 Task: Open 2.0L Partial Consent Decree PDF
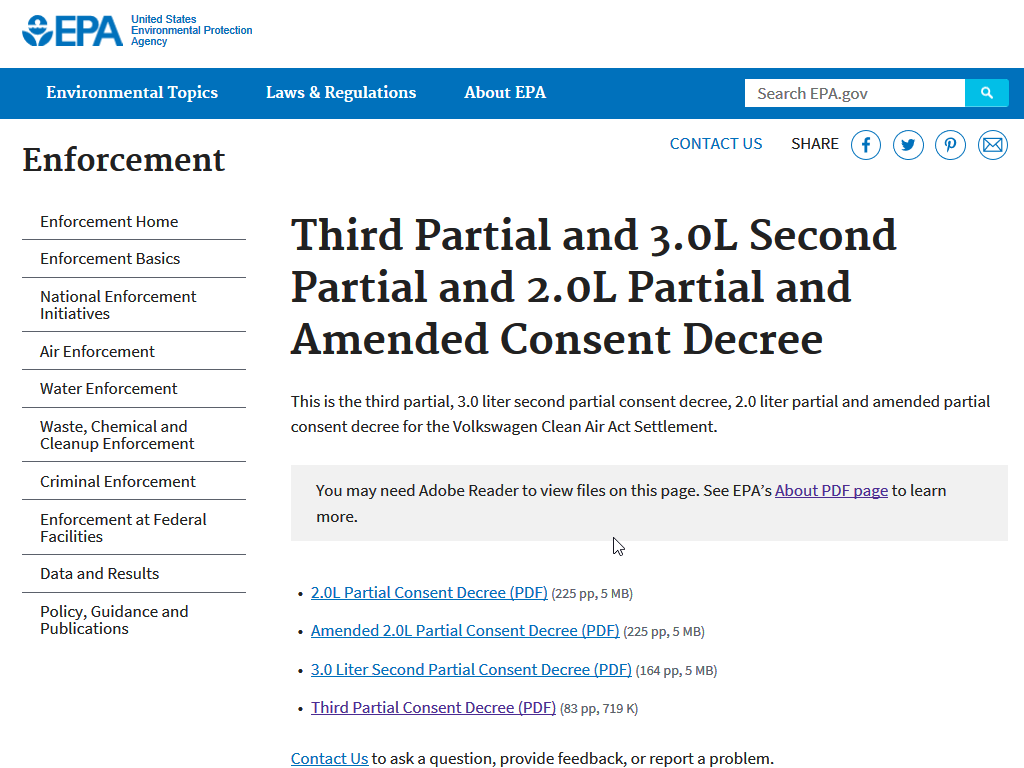click(x=429, y=593)
